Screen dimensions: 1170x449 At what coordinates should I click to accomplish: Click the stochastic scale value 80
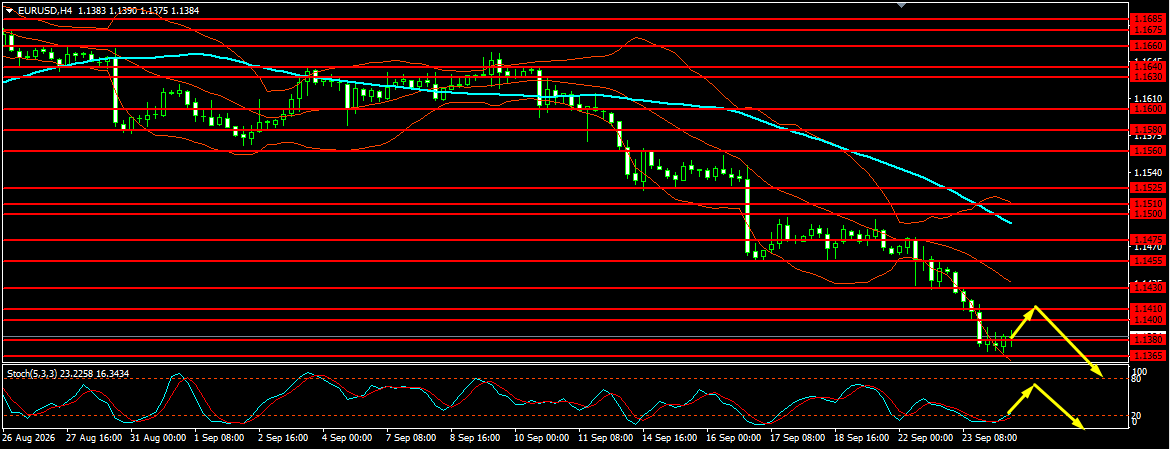1137,379
